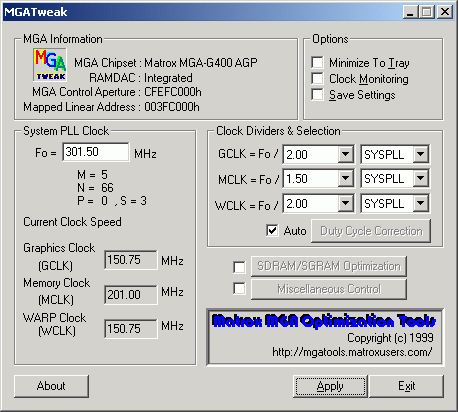This screenshot has width=458, height=412.
Task: Tick checkbox beside SDRAM/SGRAM Optimization
Action: 239,267
